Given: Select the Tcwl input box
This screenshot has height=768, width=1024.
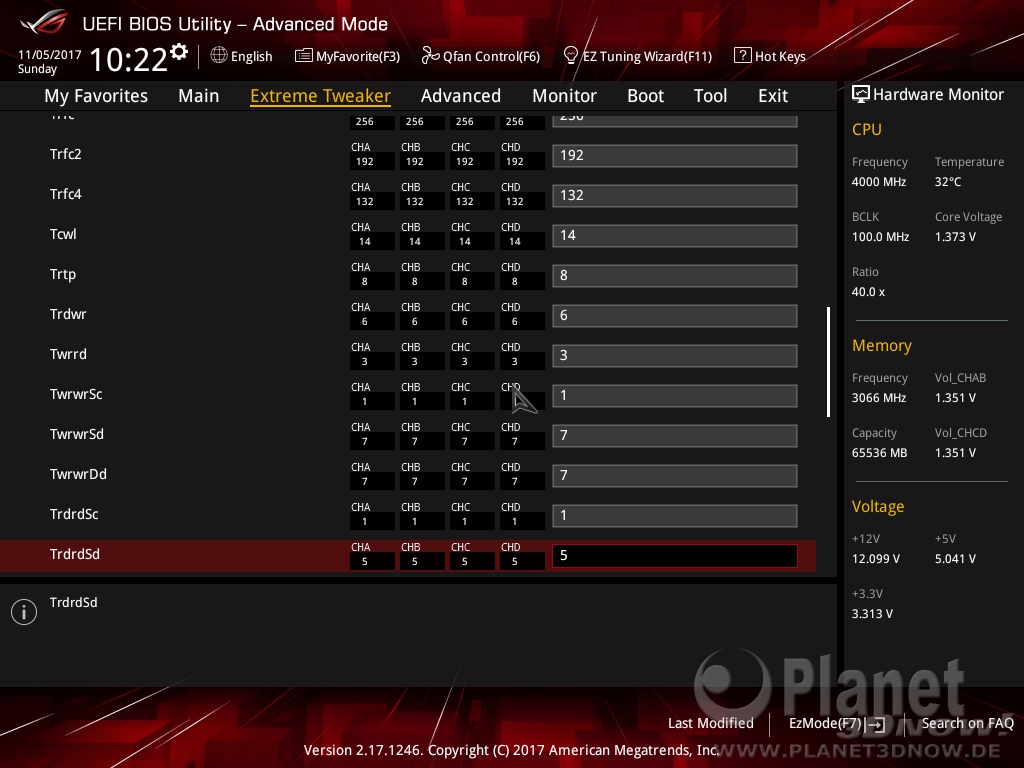Looking at the screenshot, I should point(675,235).
